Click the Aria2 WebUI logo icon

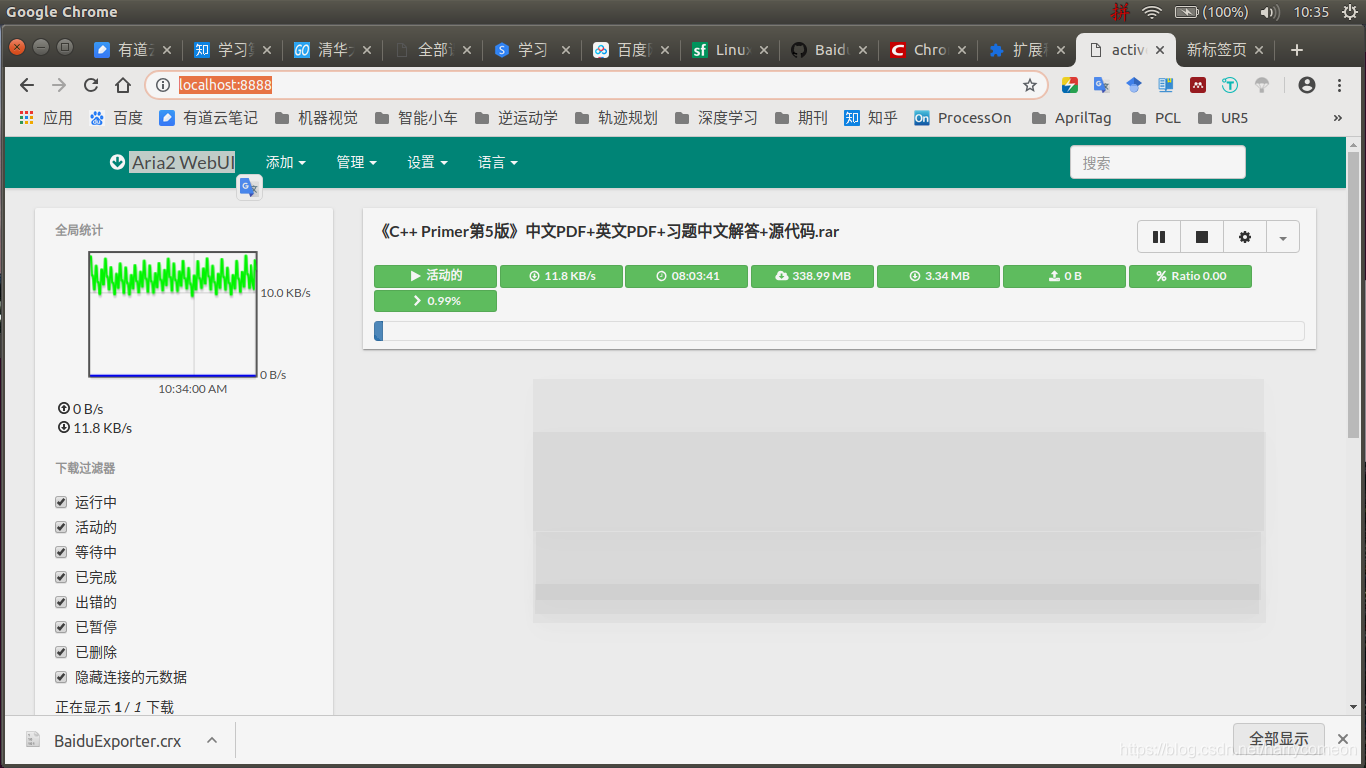[117, 161]
